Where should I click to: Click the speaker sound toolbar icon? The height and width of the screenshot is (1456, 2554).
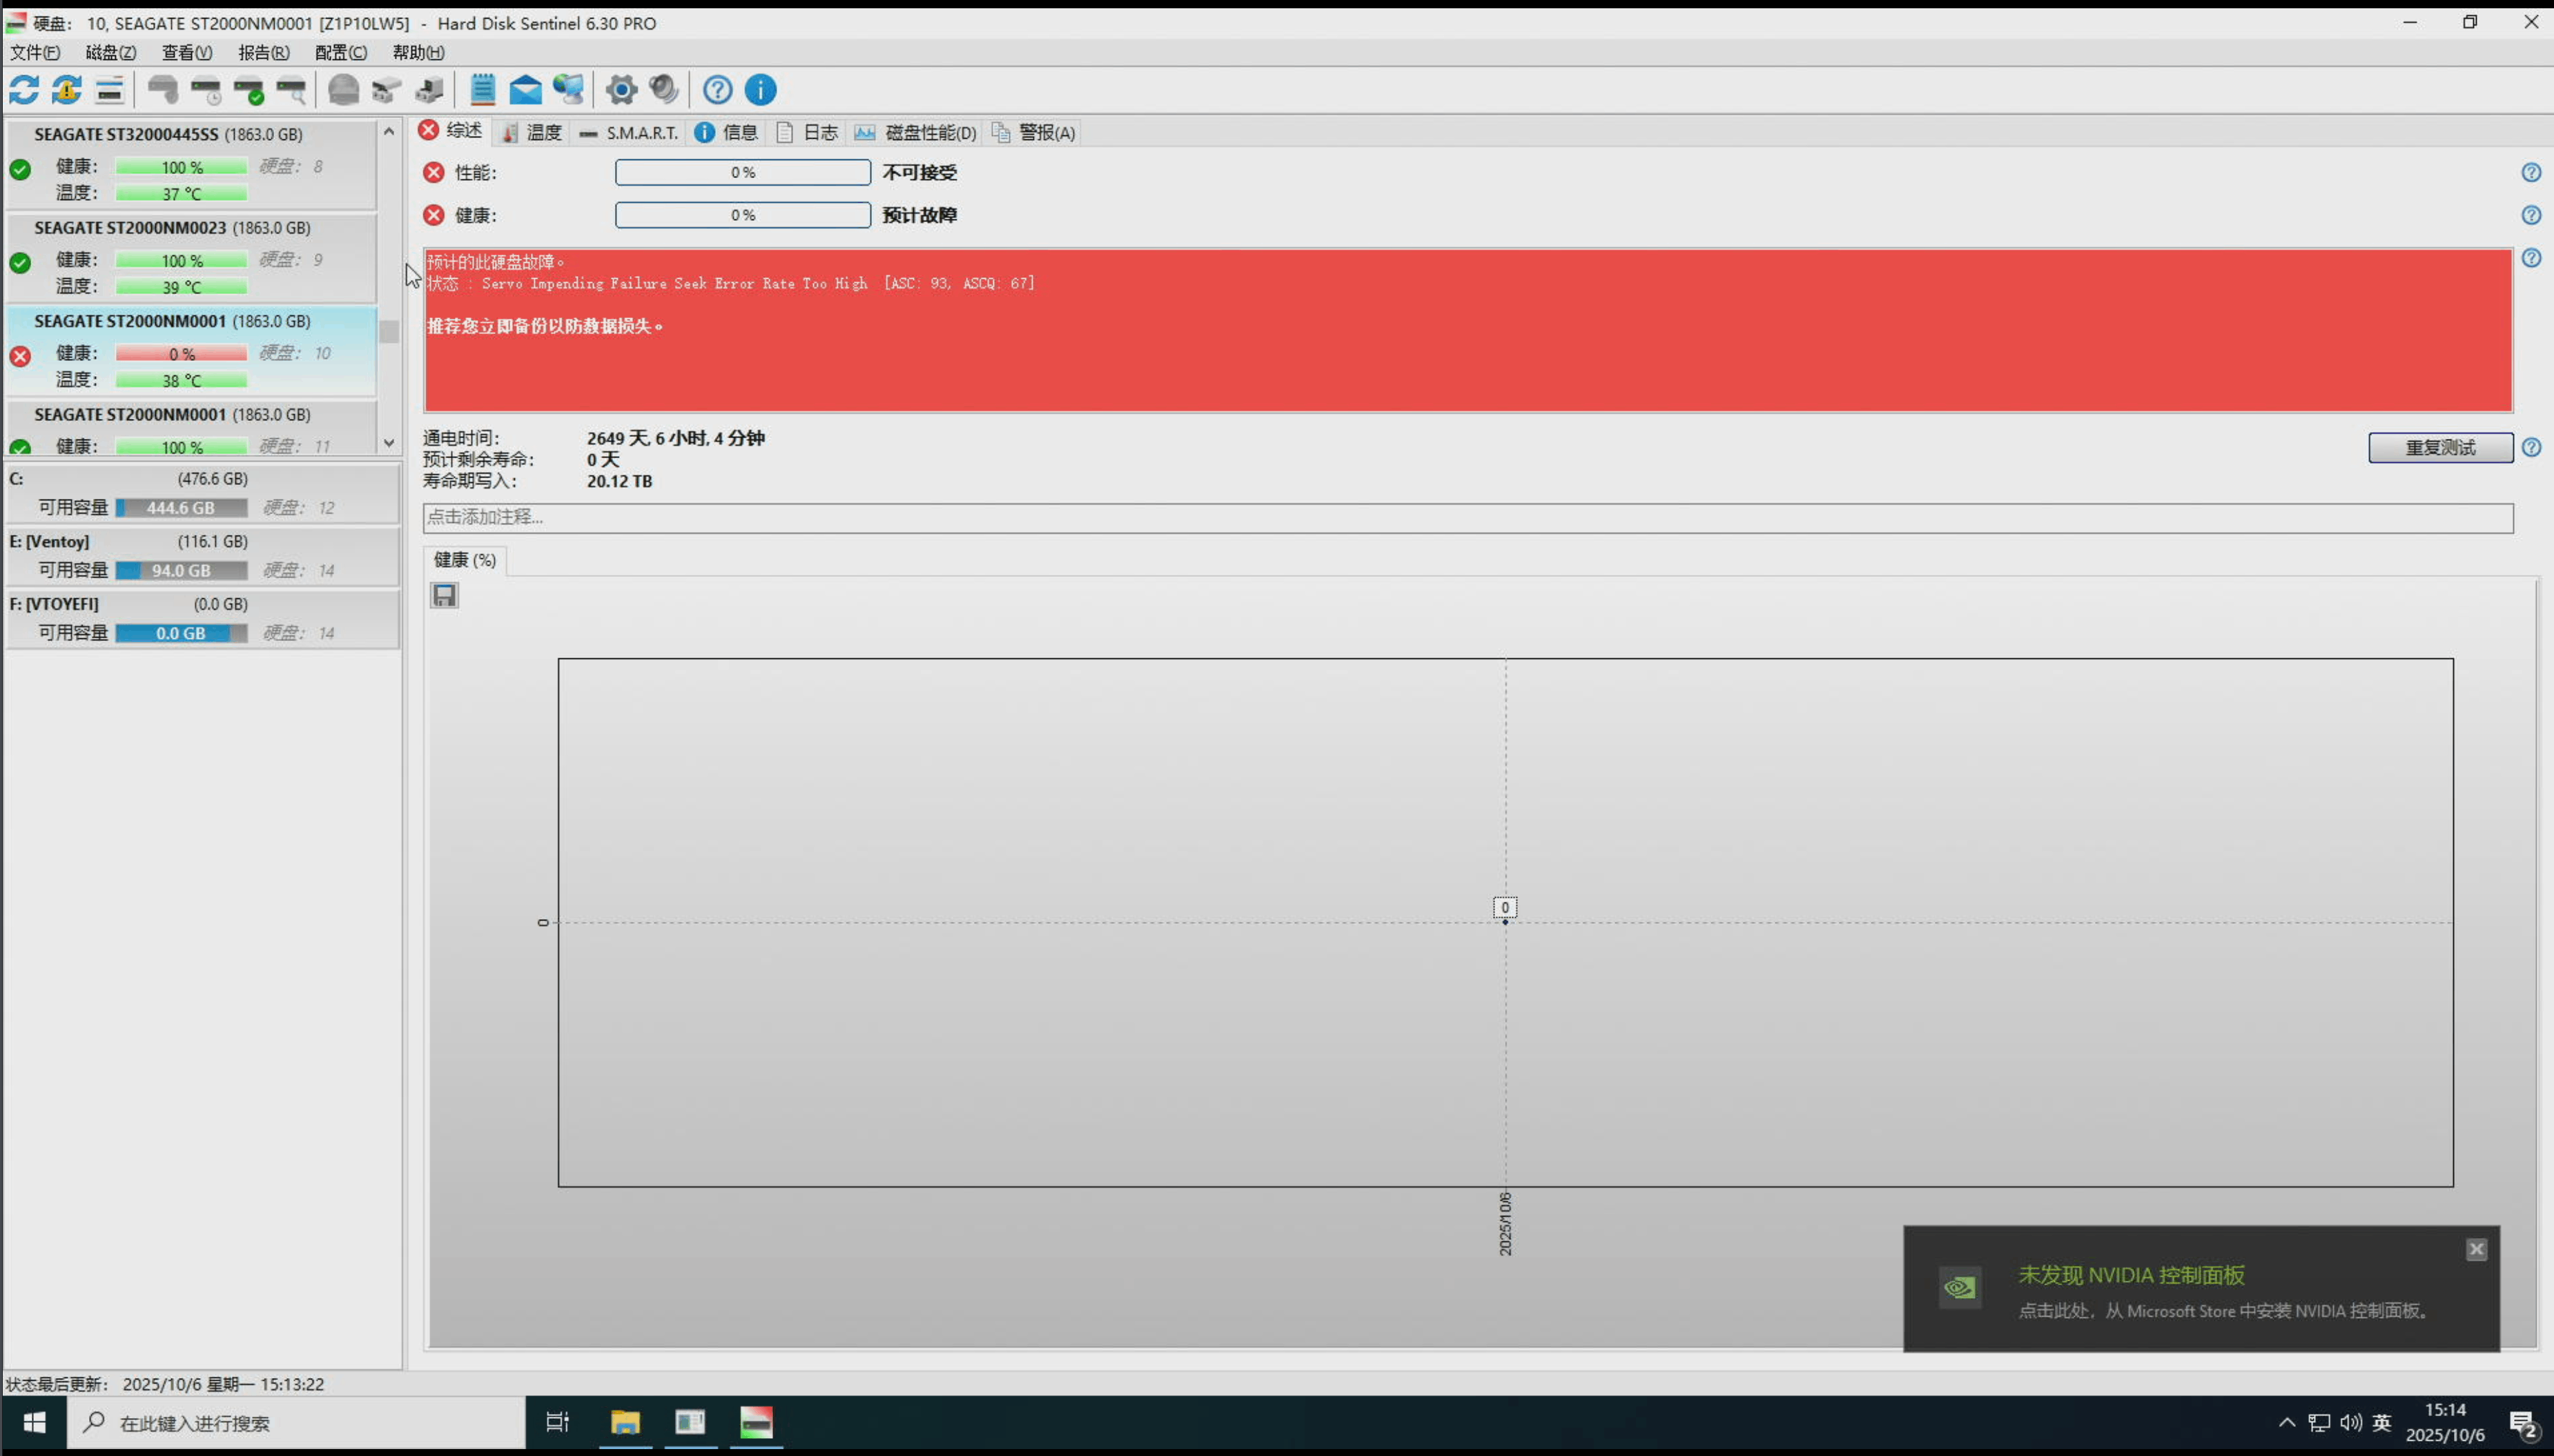[x=664, y=90]
